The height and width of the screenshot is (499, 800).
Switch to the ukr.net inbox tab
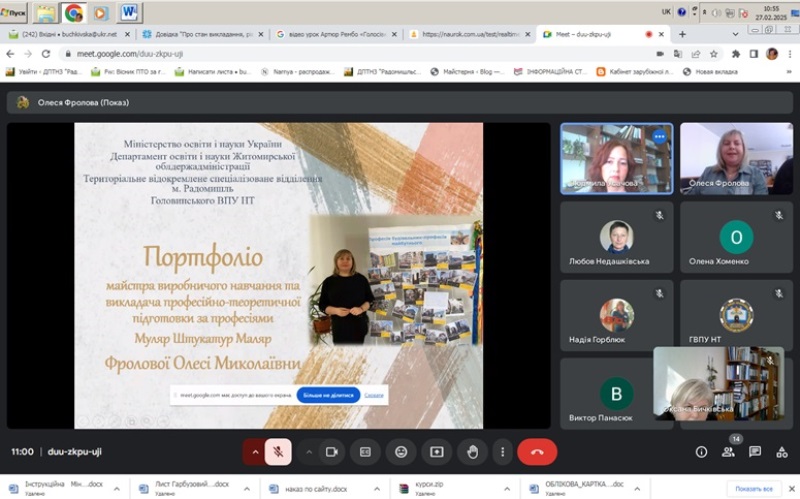pos(69,34)
